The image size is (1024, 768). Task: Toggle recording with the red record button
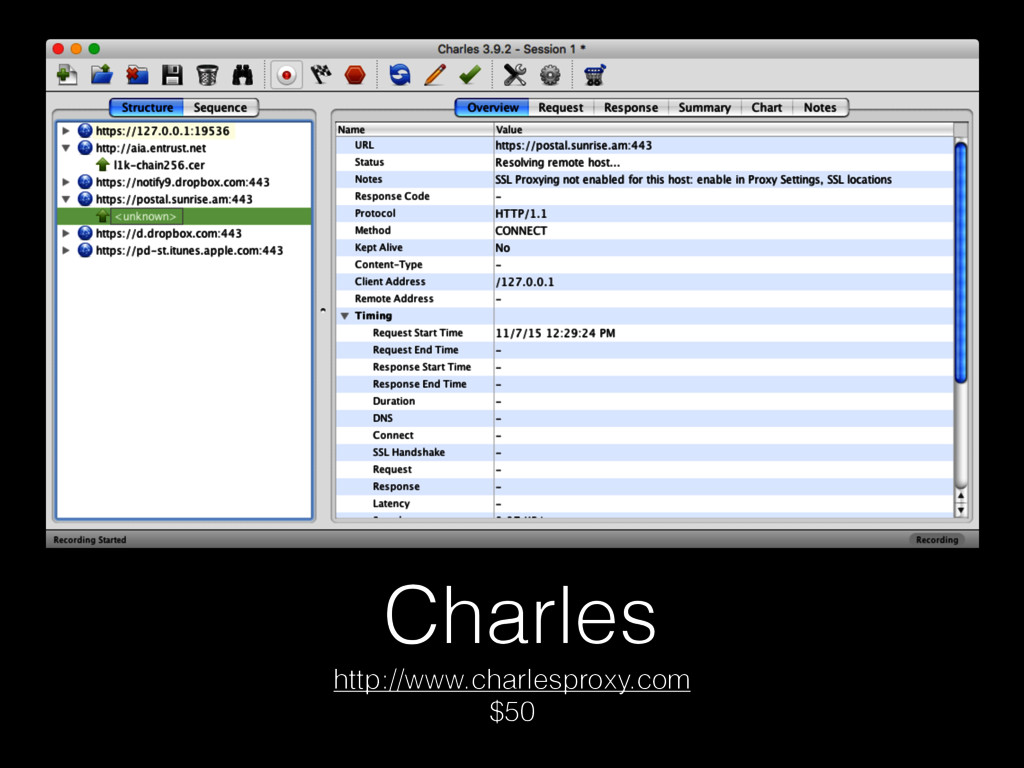(x=286, y=75)
